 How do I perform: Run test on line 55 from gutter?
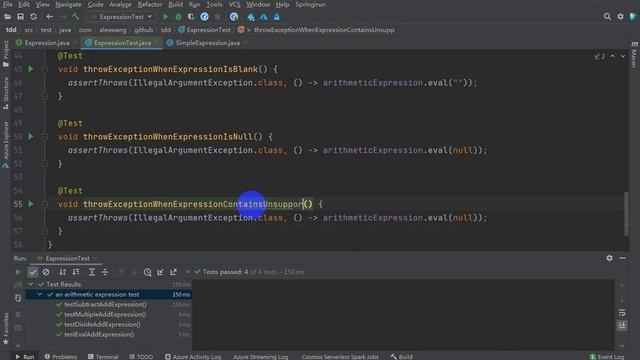(31, 204)
